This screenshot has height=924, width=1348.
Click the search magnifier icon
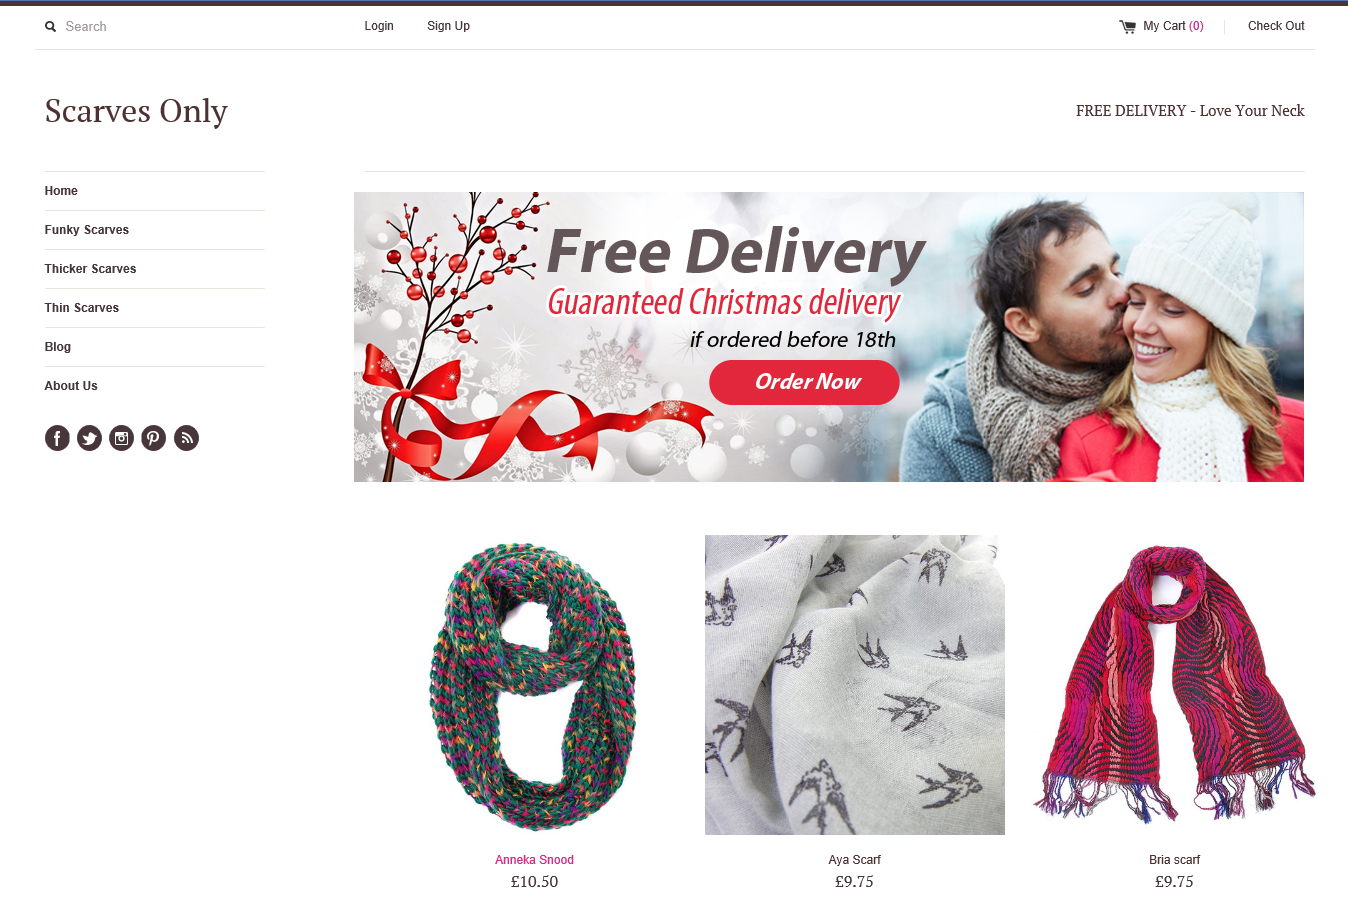(x=50, y=27)
